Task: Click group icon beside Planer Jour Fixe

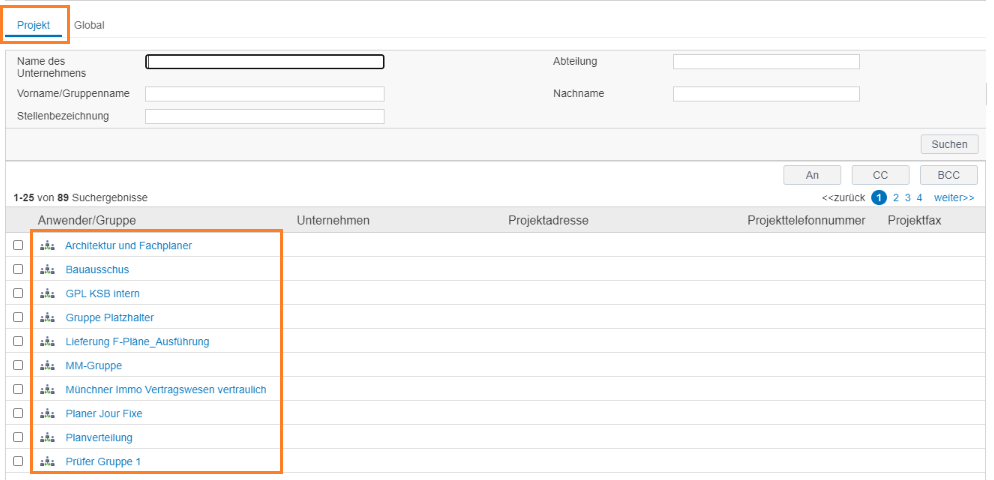Action: pos(47,413)
